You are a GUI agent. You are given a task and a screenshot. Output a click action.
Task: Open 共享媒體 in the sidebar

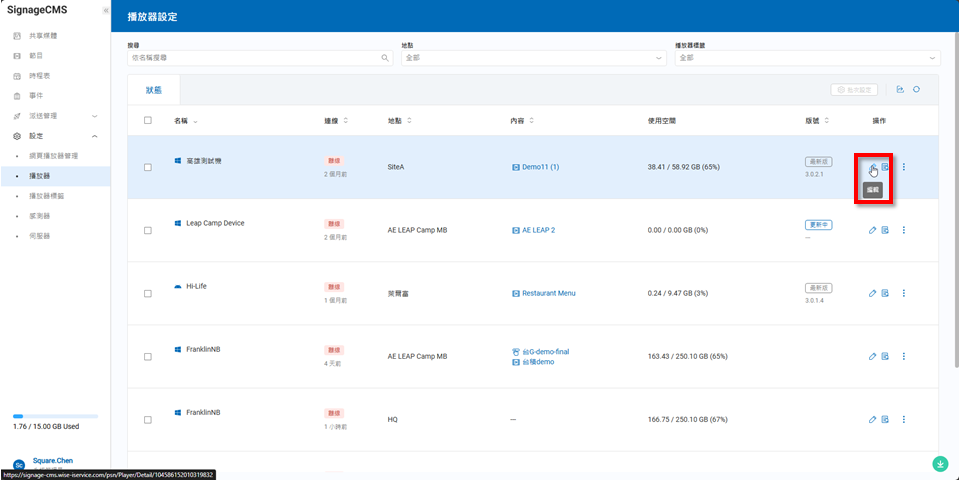coord(42,35)
